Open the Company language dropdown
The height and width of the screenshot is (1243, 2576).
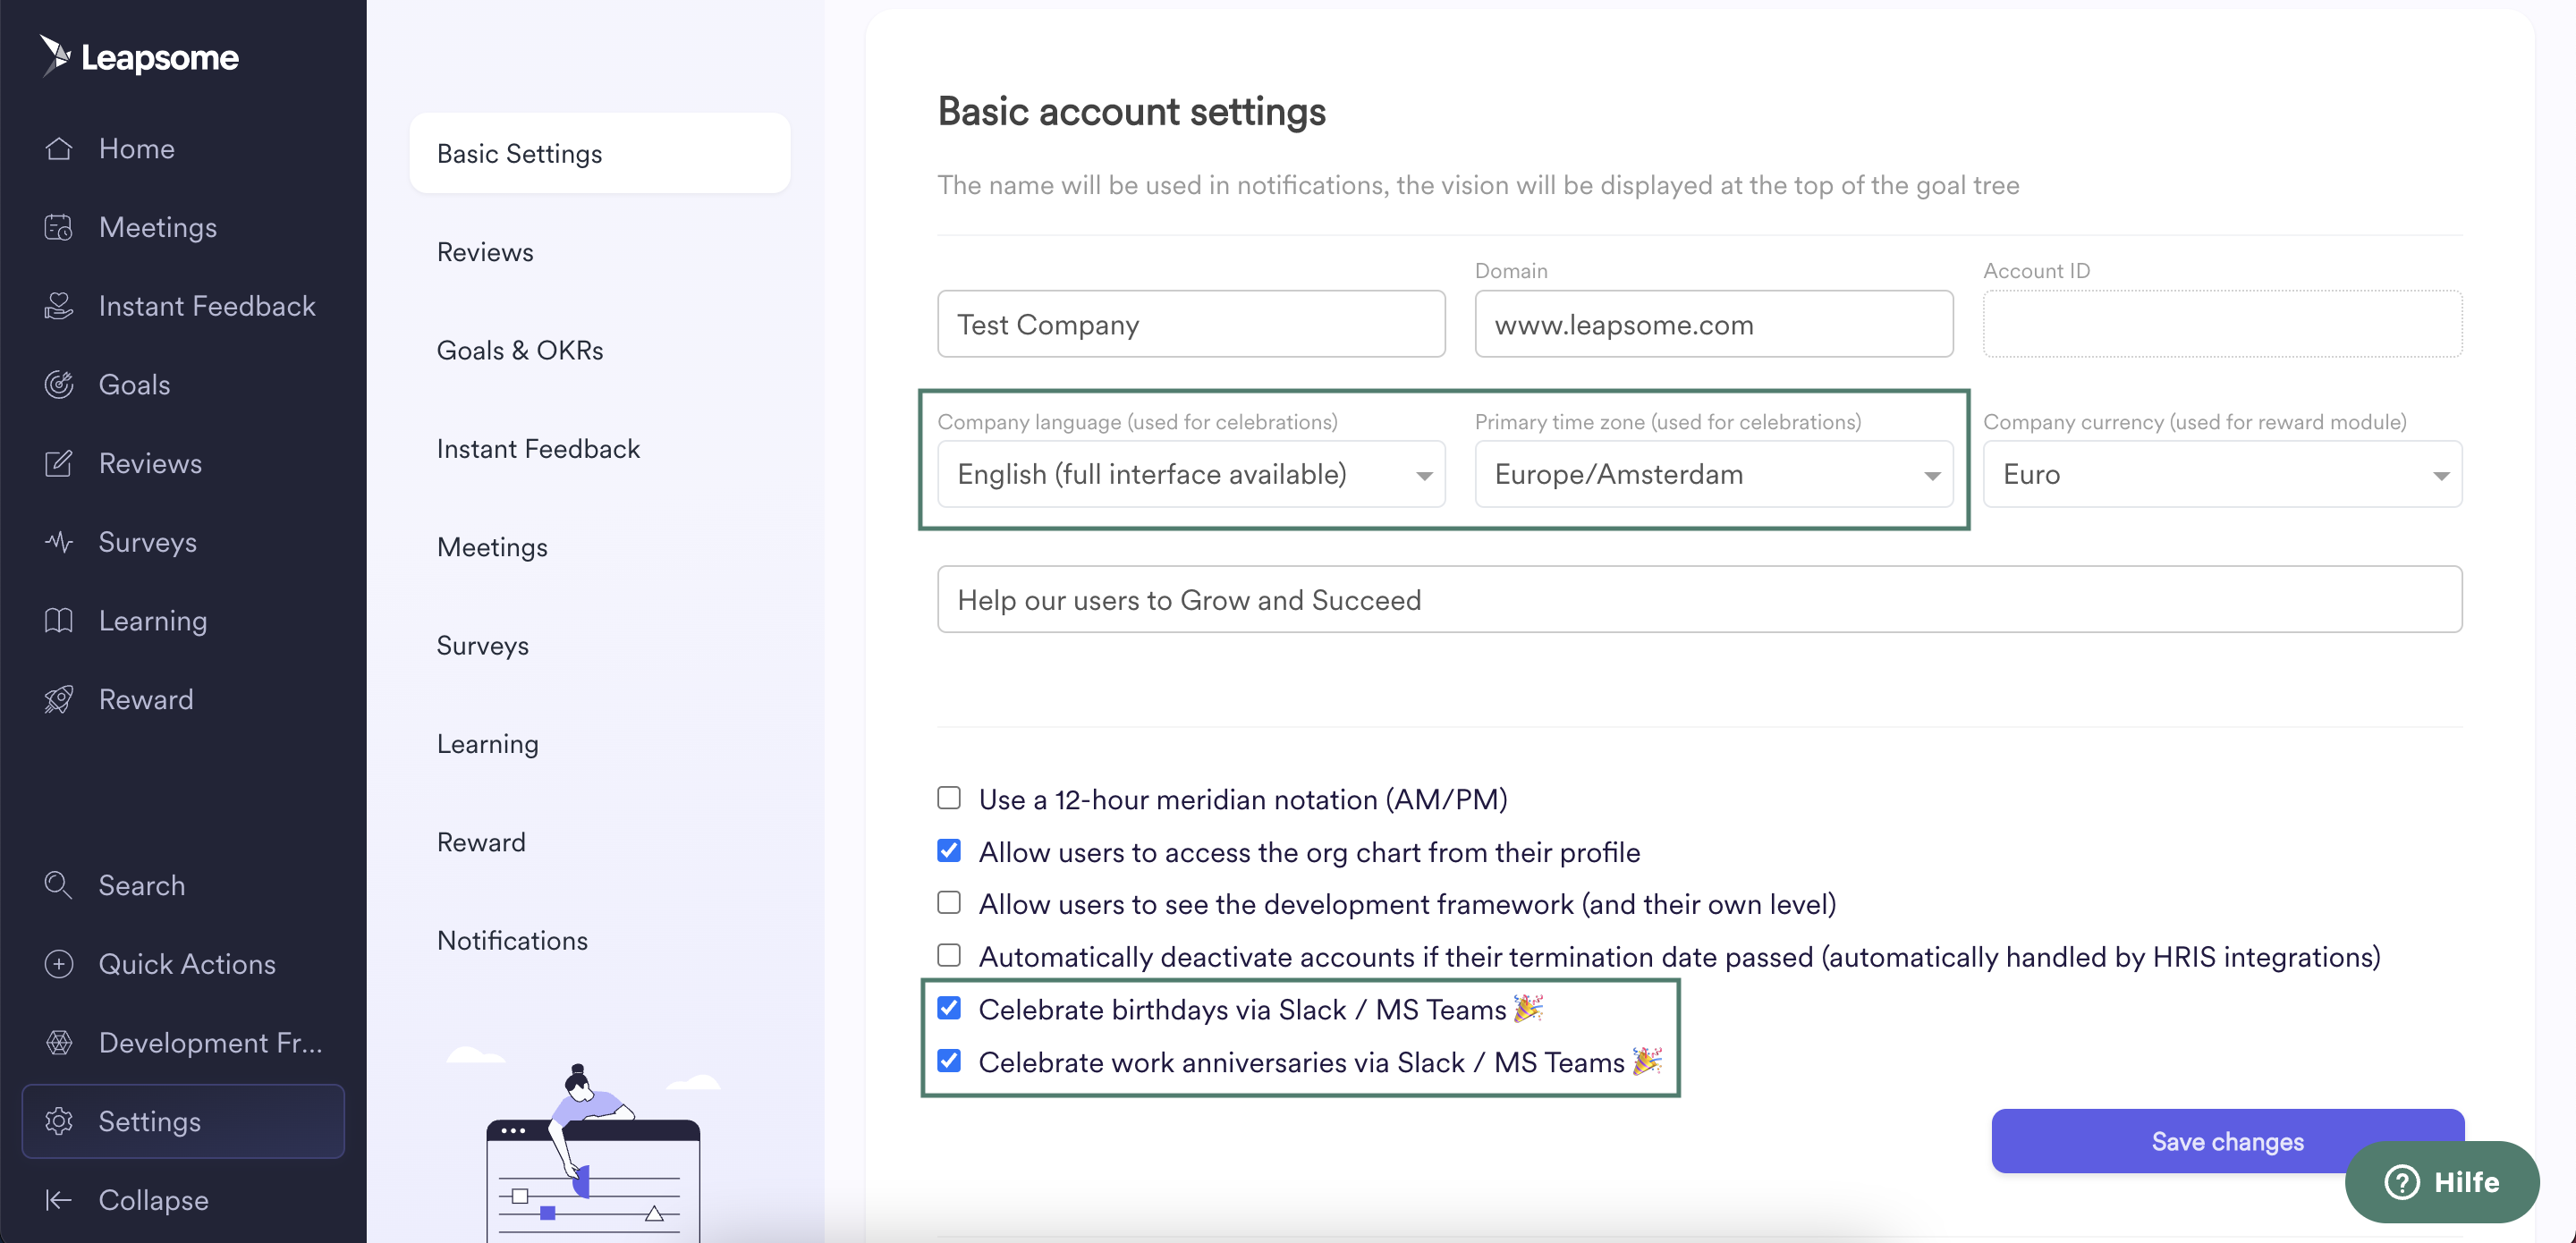pyautogui.click(x=1191, y=474)
